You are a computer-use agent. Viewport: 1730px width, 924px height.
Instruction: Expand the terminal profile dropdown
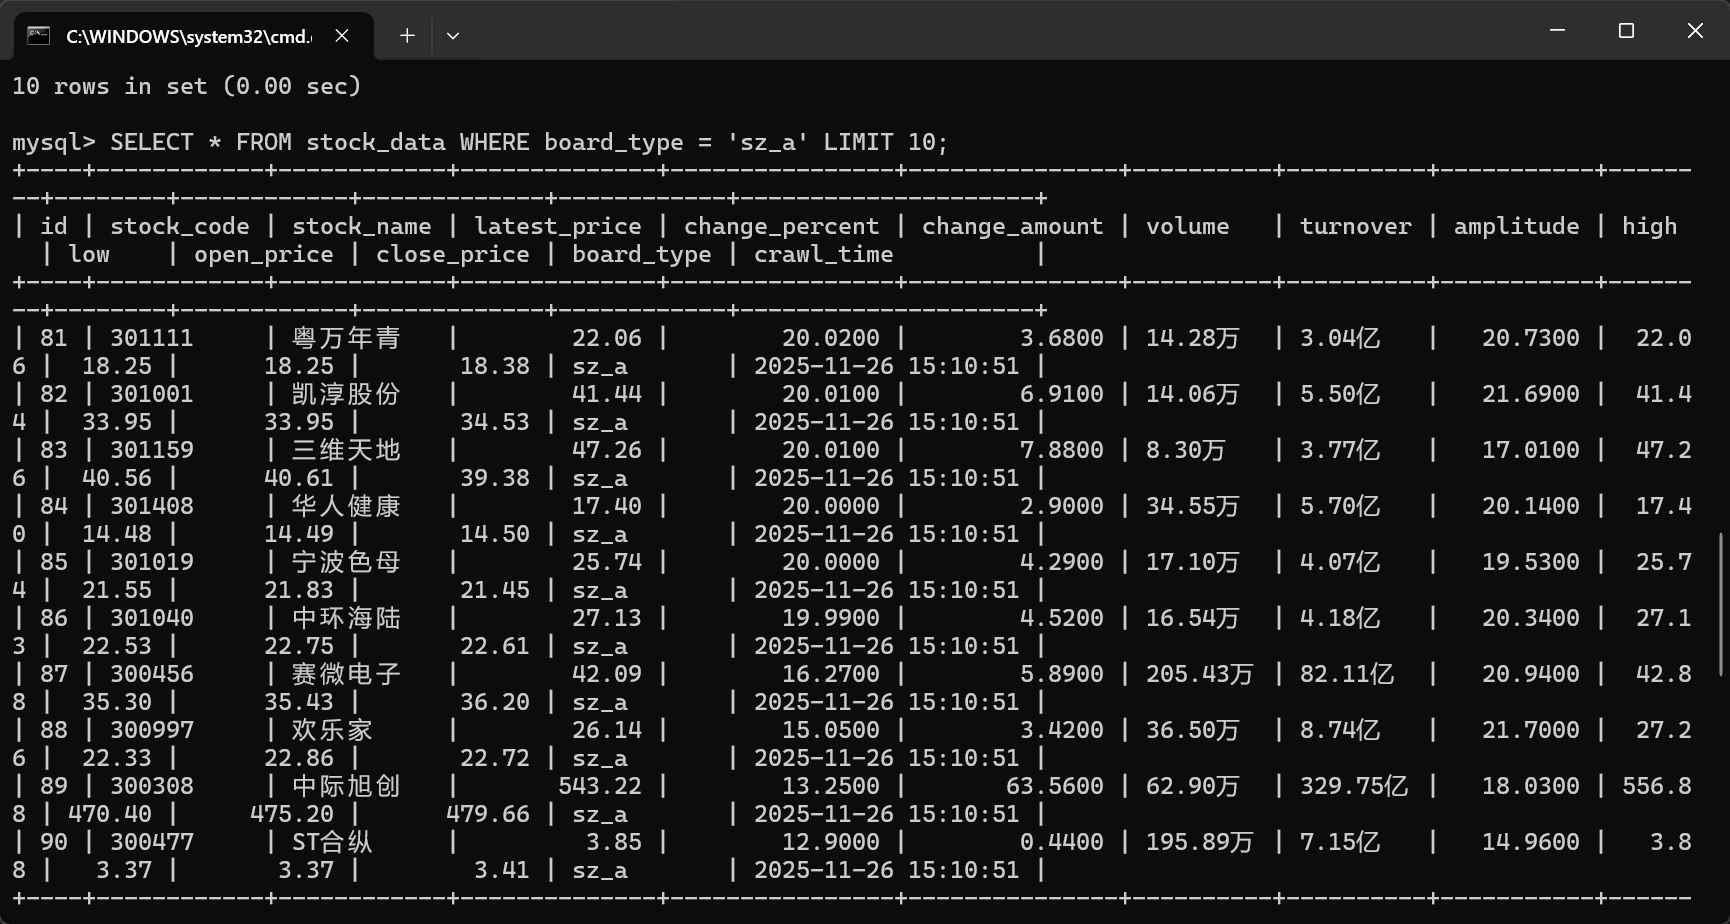[x=453, y=36]
